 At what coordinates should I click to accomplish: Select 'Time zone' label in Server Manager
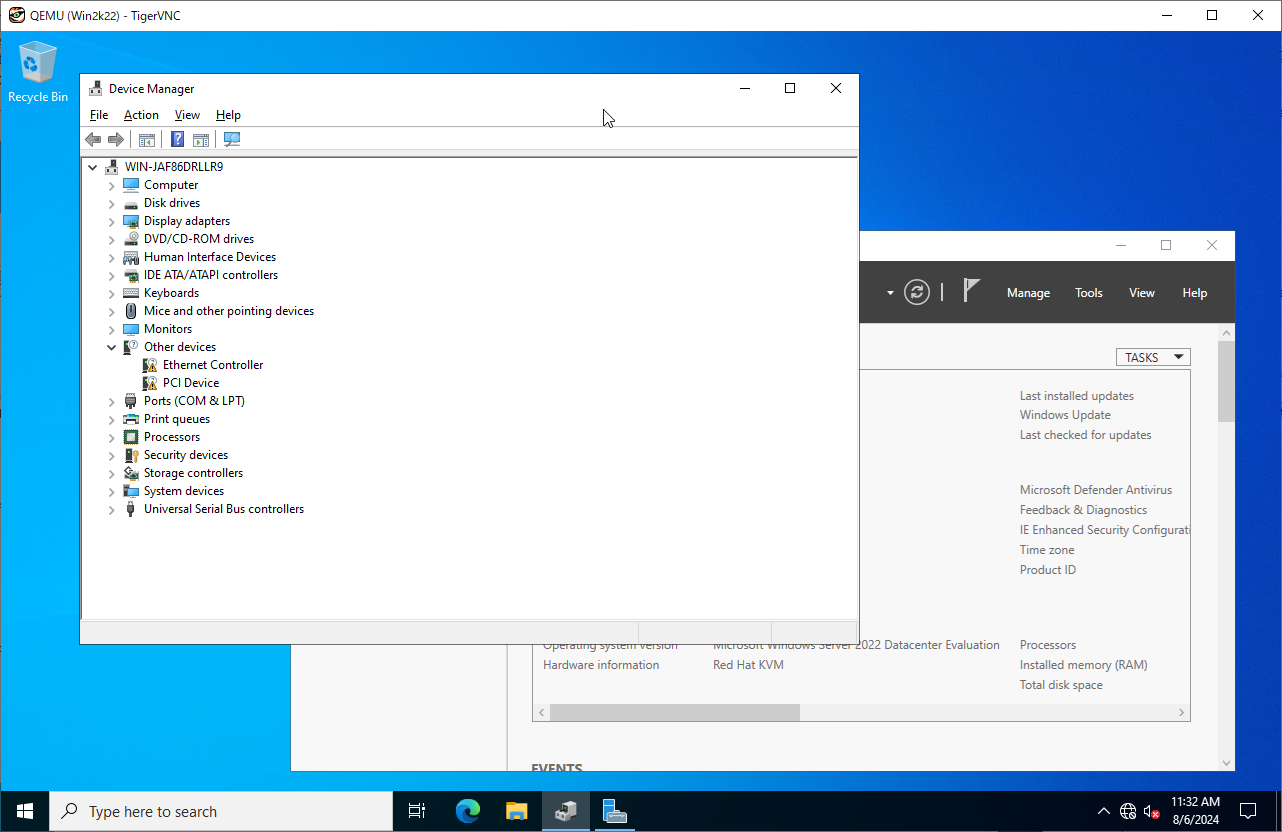click(1047, 550)
